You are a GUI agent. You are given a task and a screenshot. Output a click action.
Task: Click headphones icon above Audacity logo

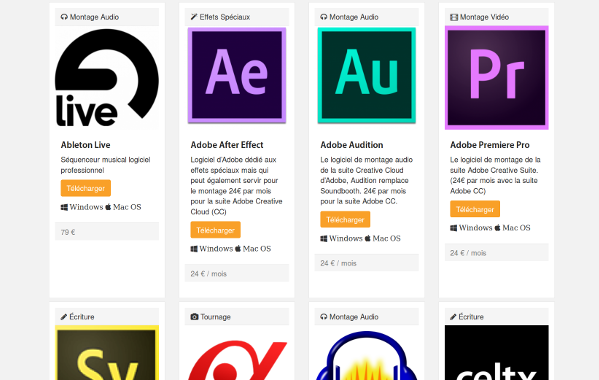pos(324,317)
